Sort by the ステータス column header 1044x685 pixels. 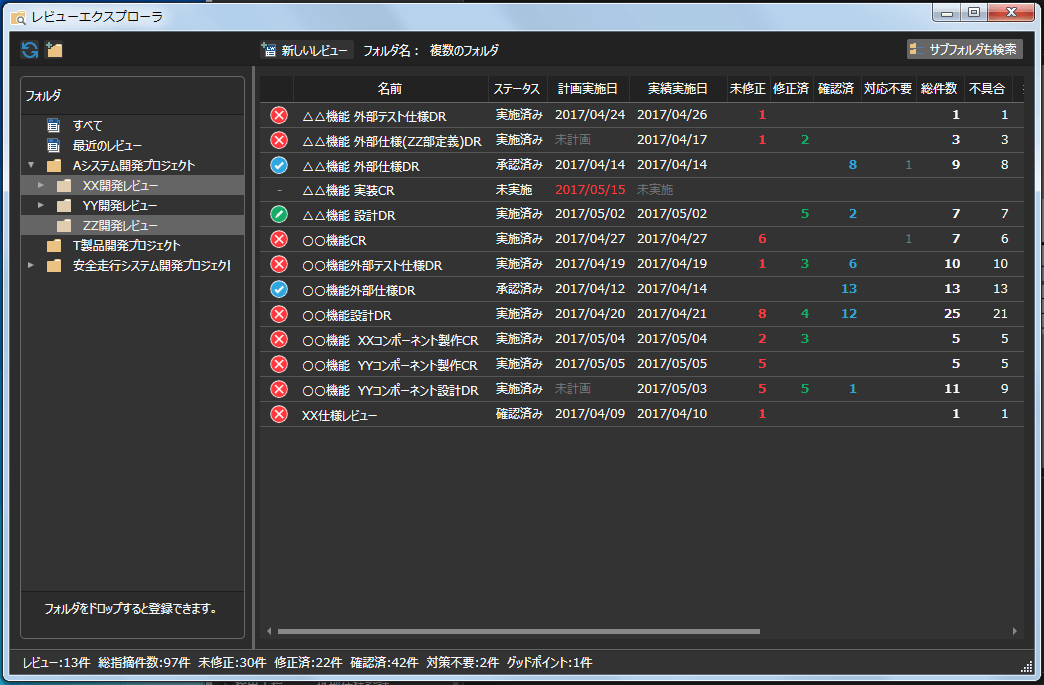(518, 88)
